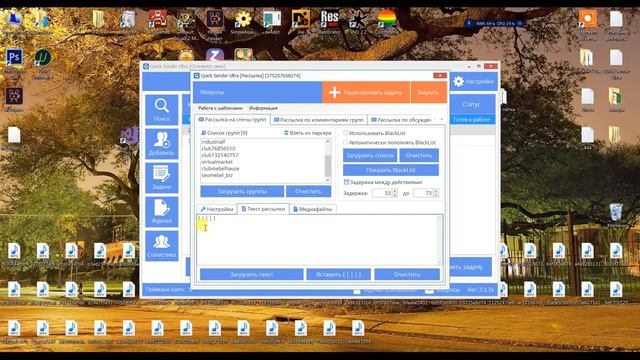This screenshot has width=640, height=360.
Task: Click the Статус column header in main window
Action: (471, 104)
